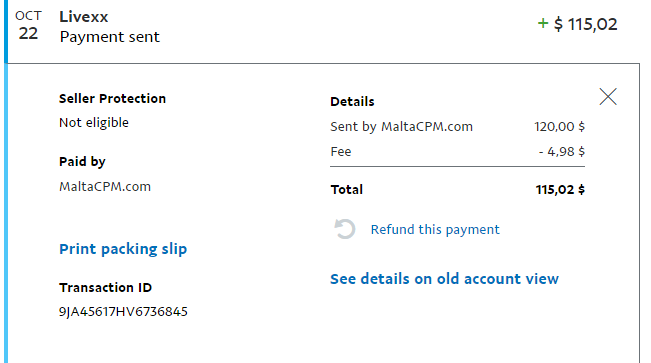The image size is (651, 363).
Task: Click the Not eligible status text
Action: (94, 123)
